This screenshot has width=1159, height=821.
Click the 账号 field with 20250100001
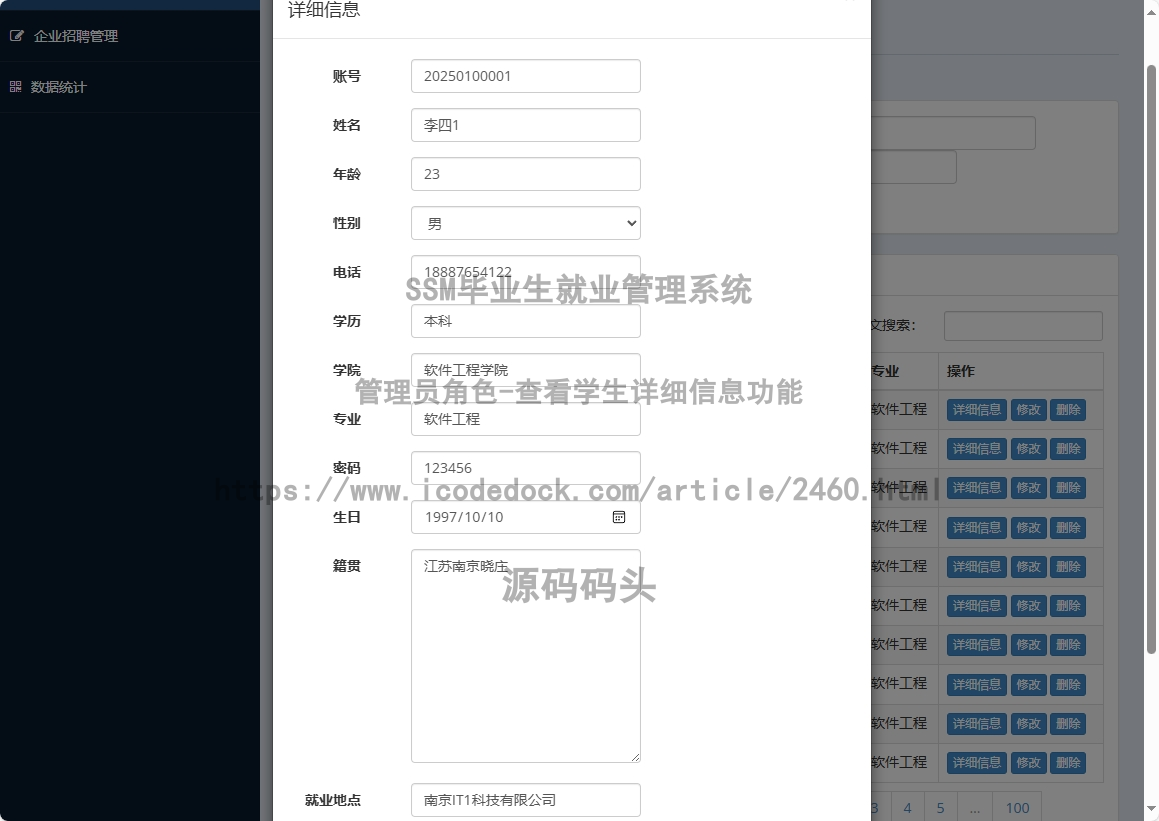[526, 76]
